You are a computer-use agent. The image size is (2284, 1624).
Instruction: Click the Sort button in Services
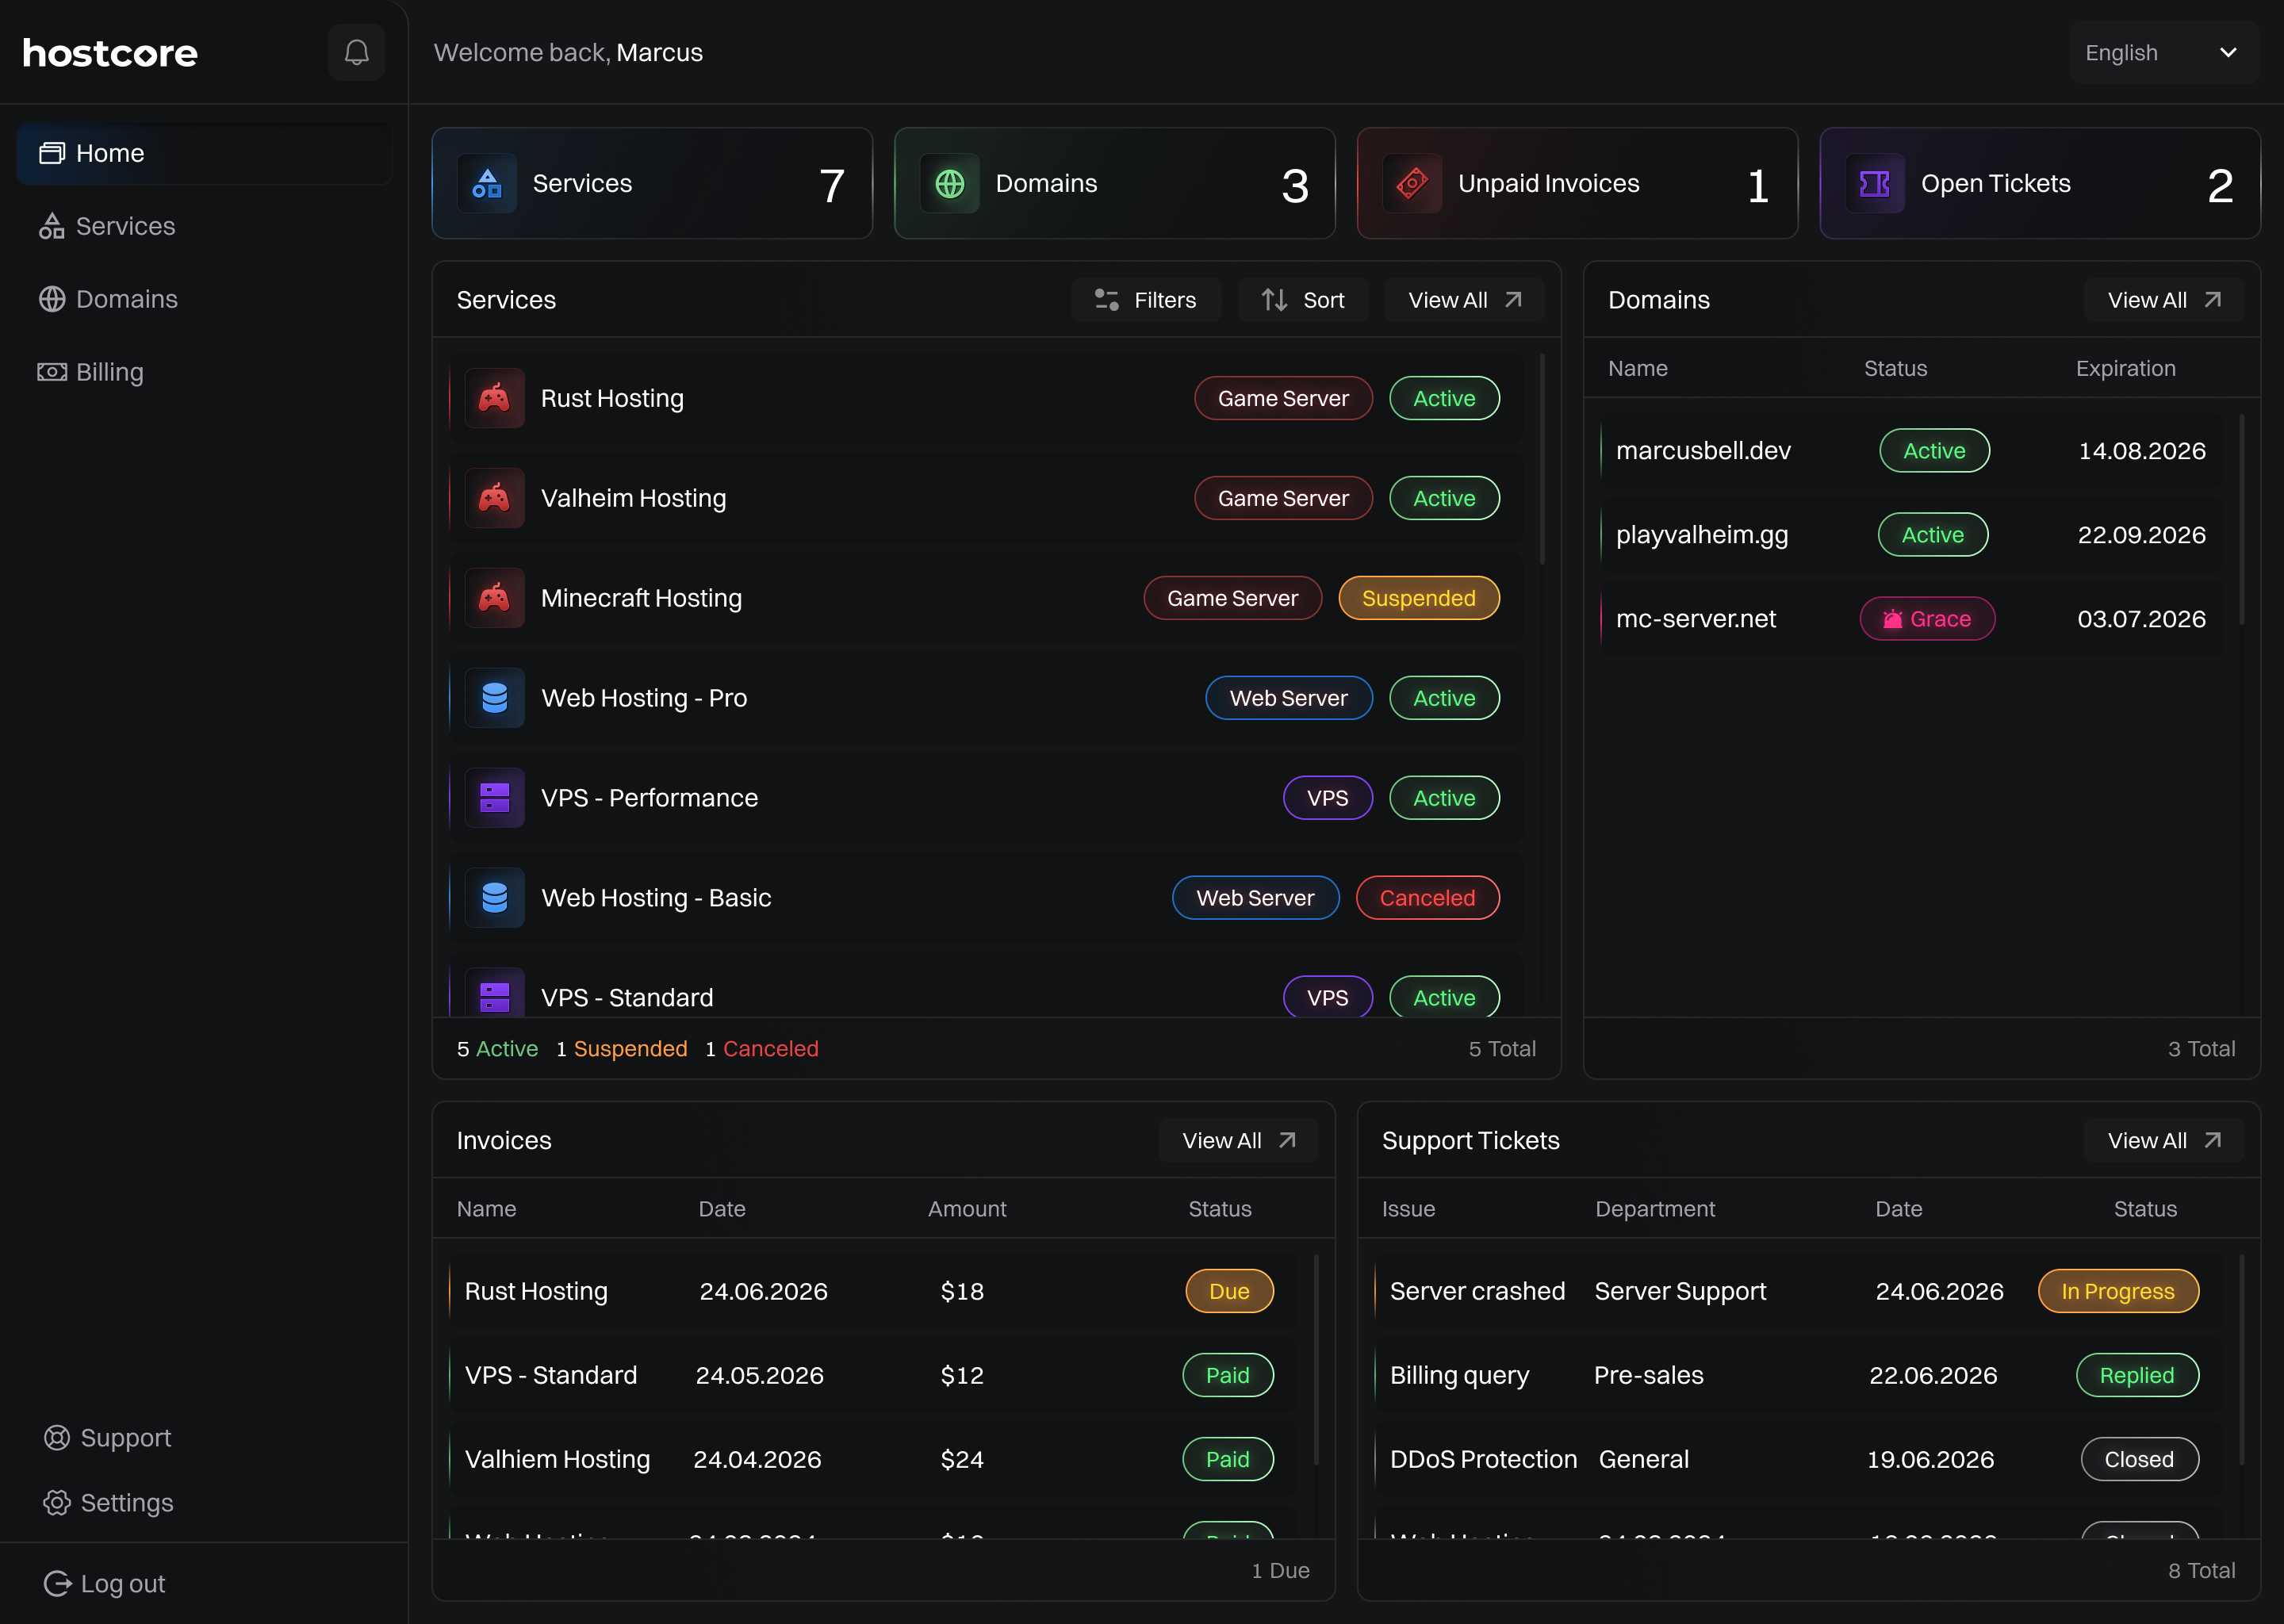pos(1303,300)
